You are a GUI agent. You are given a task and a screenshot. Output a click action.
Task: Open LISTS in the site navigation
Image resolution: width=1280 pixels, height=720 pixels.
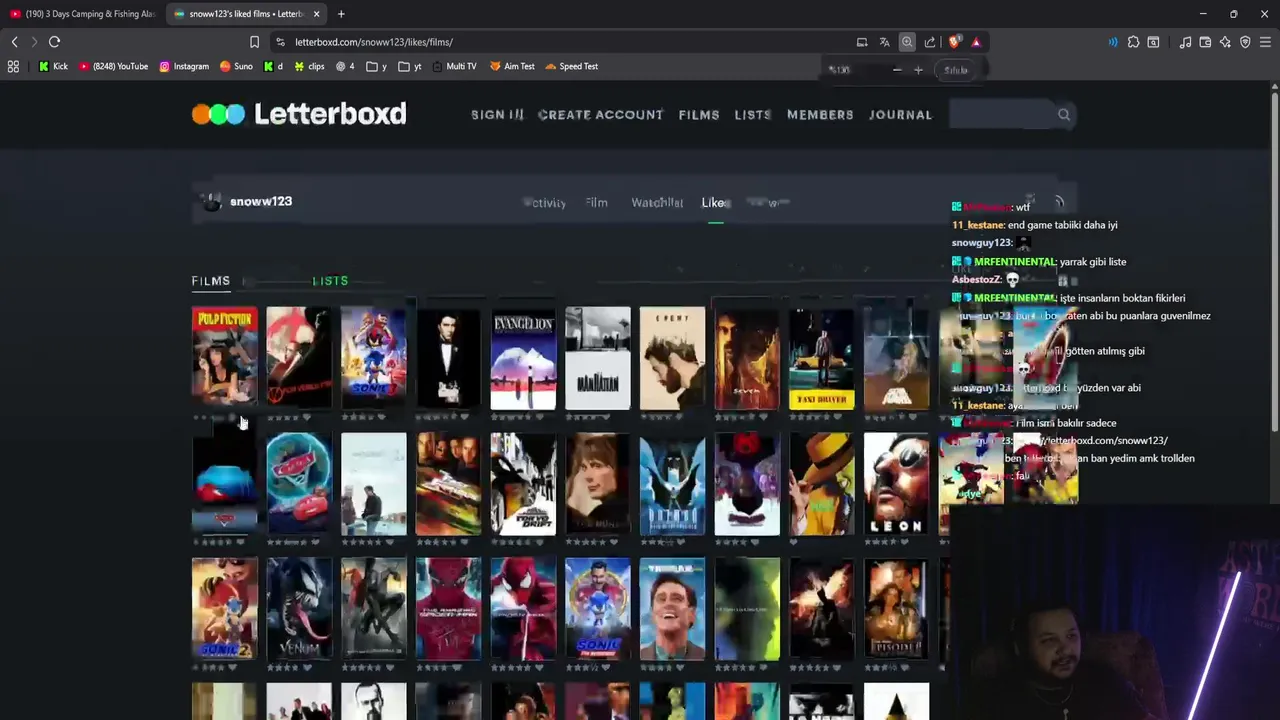tap(753, 115)
